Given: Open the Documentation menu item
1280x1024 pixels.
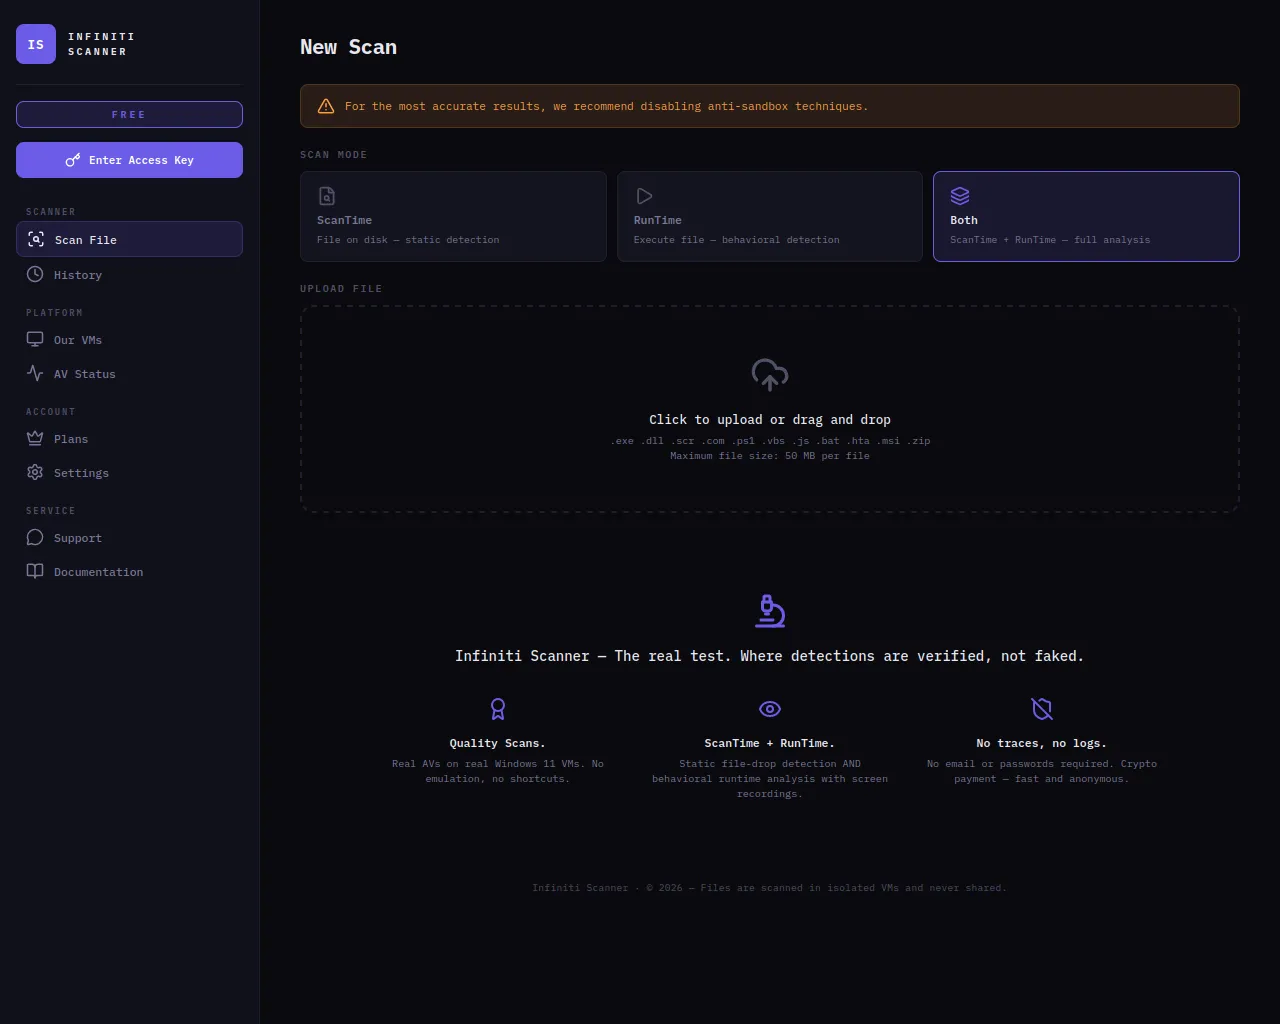Looking at the screenshot, I should point(98,572).
